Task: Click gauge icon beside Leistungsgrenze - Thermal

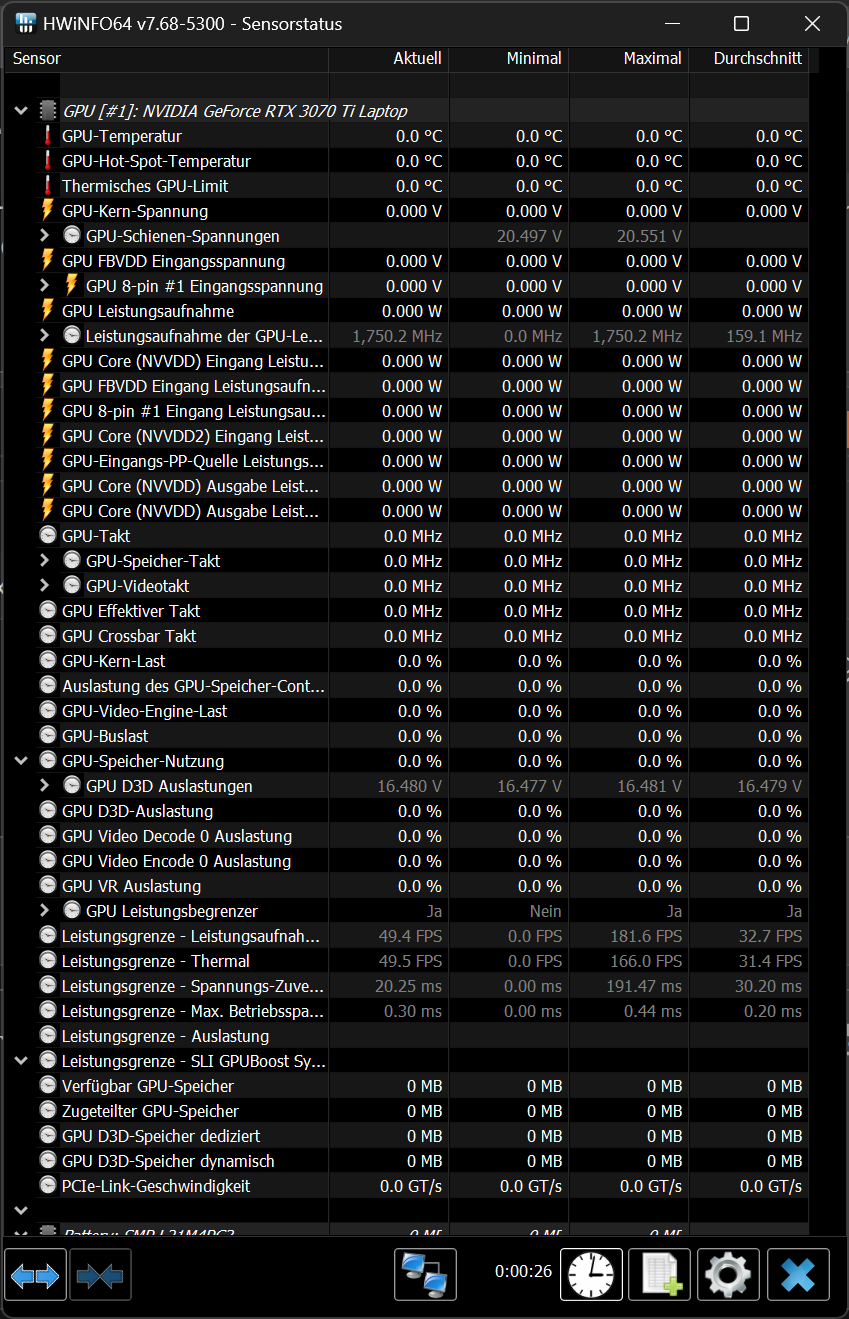Action: coord(48,961)
